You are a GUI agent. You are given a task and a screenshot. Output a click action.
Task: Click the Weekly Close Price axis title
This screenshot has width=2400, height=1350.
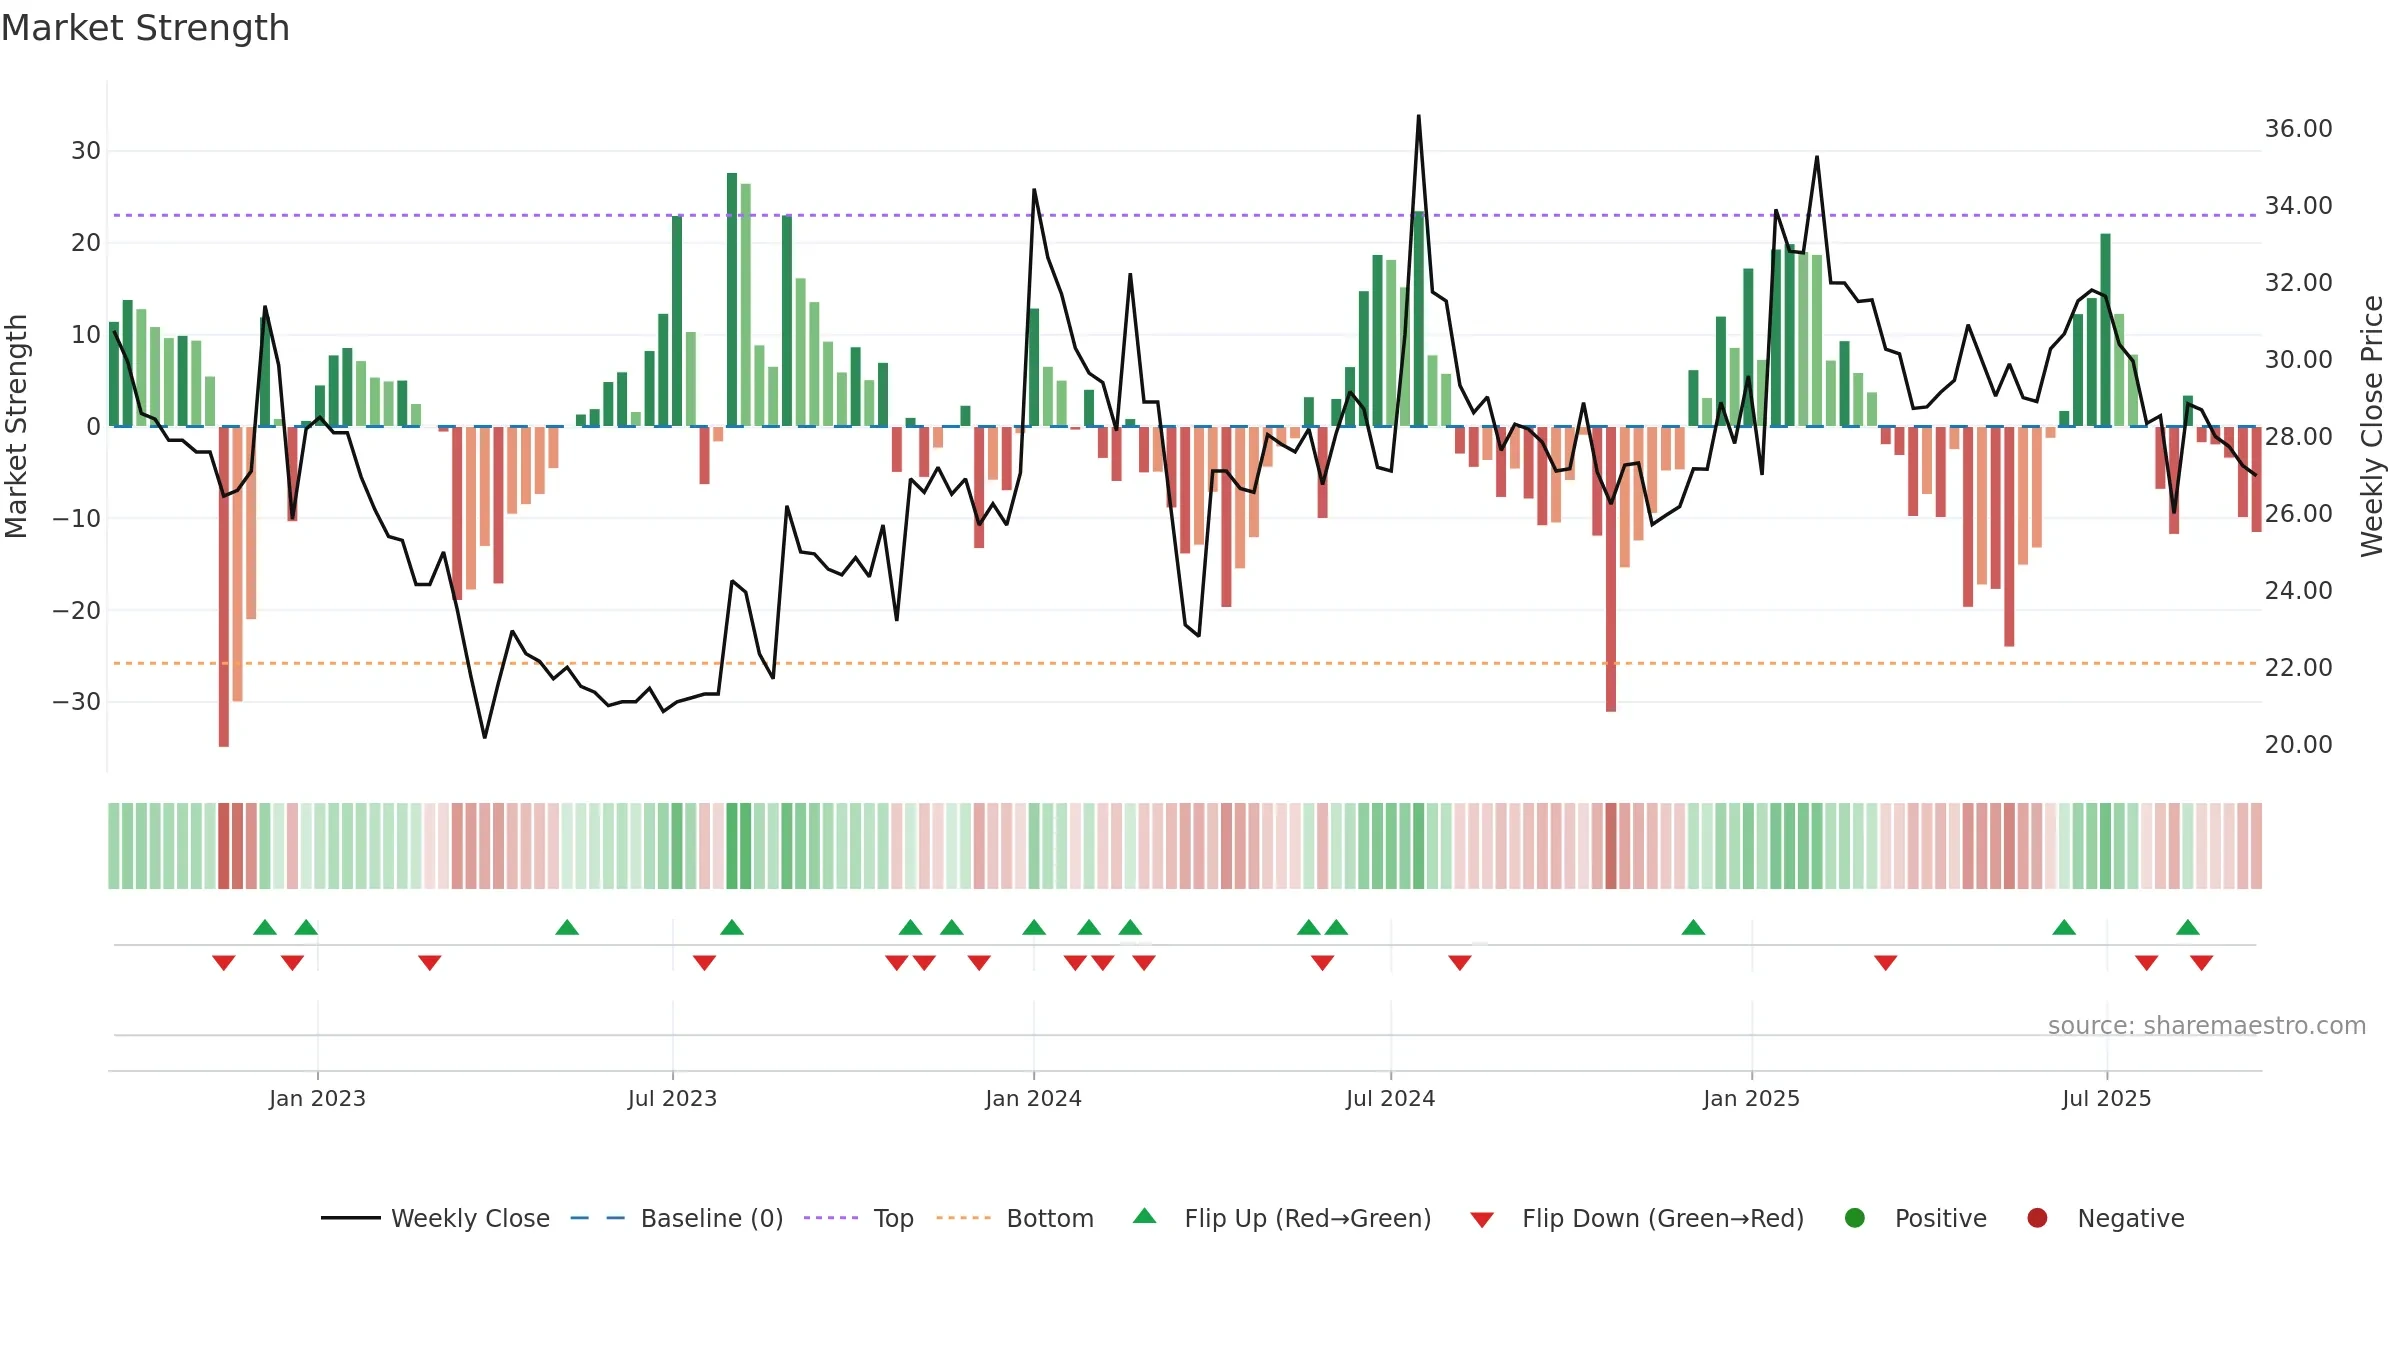click(x=2372, y=426)
